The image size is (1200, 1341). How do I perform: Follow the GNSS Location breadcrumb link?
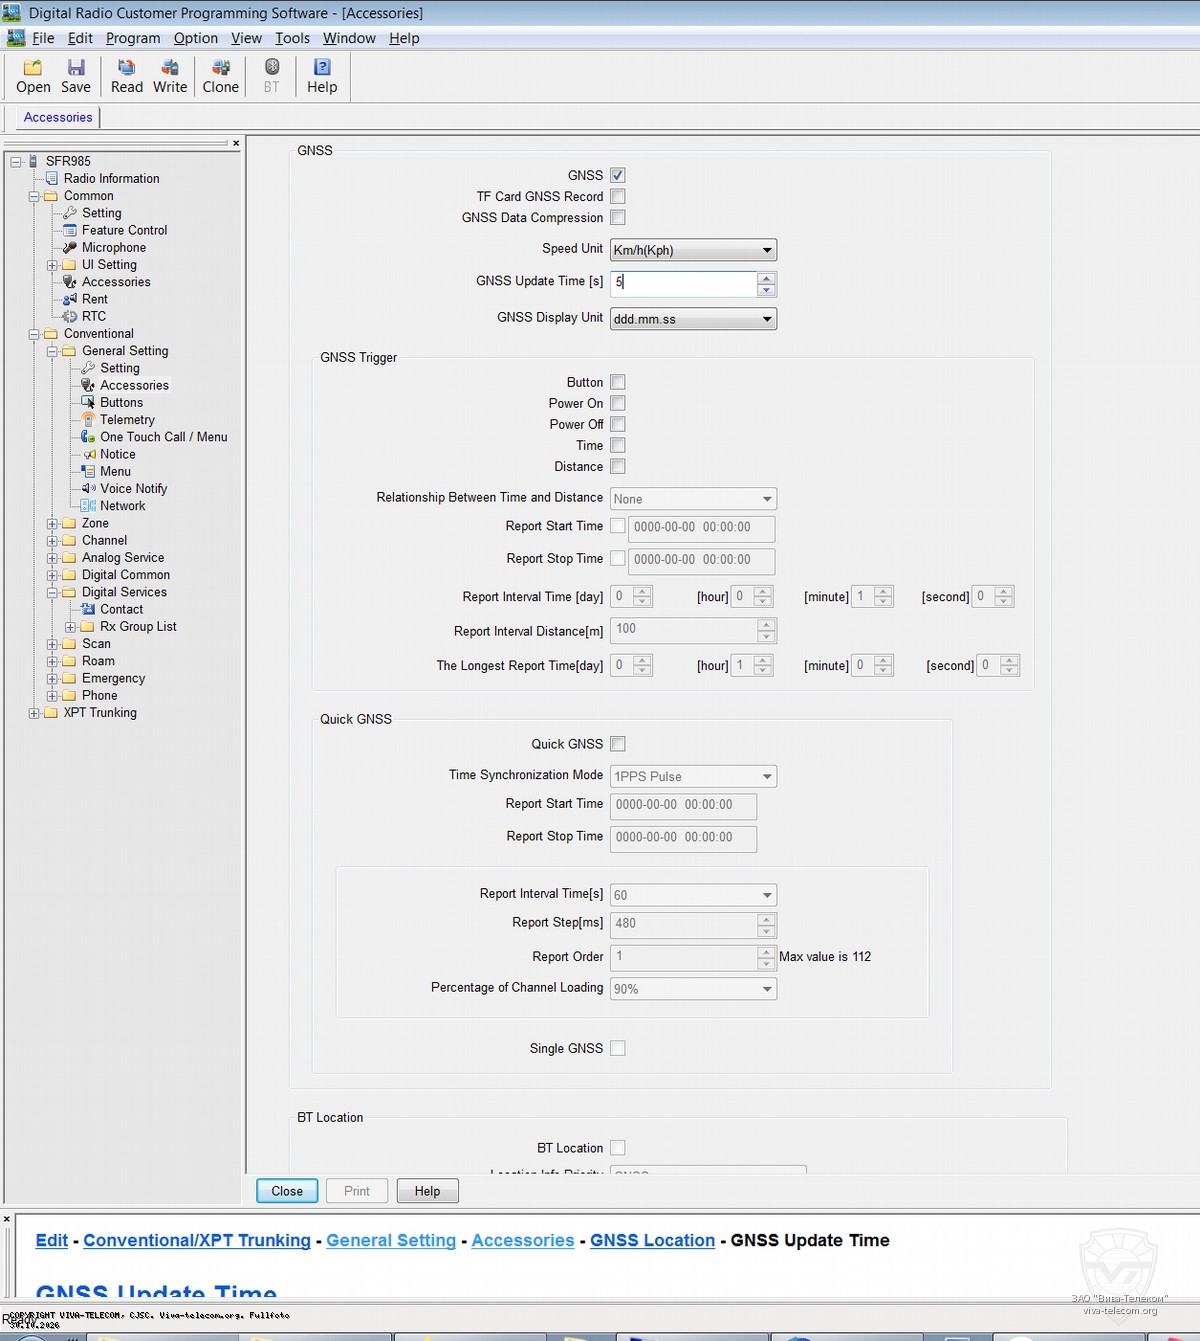652,1240
